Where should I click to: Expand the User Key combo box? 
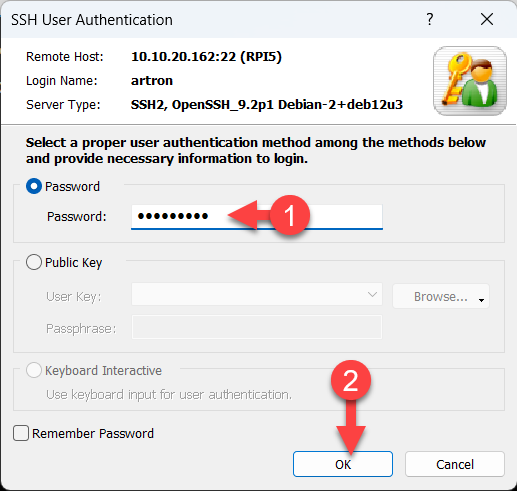pos(257,294)
